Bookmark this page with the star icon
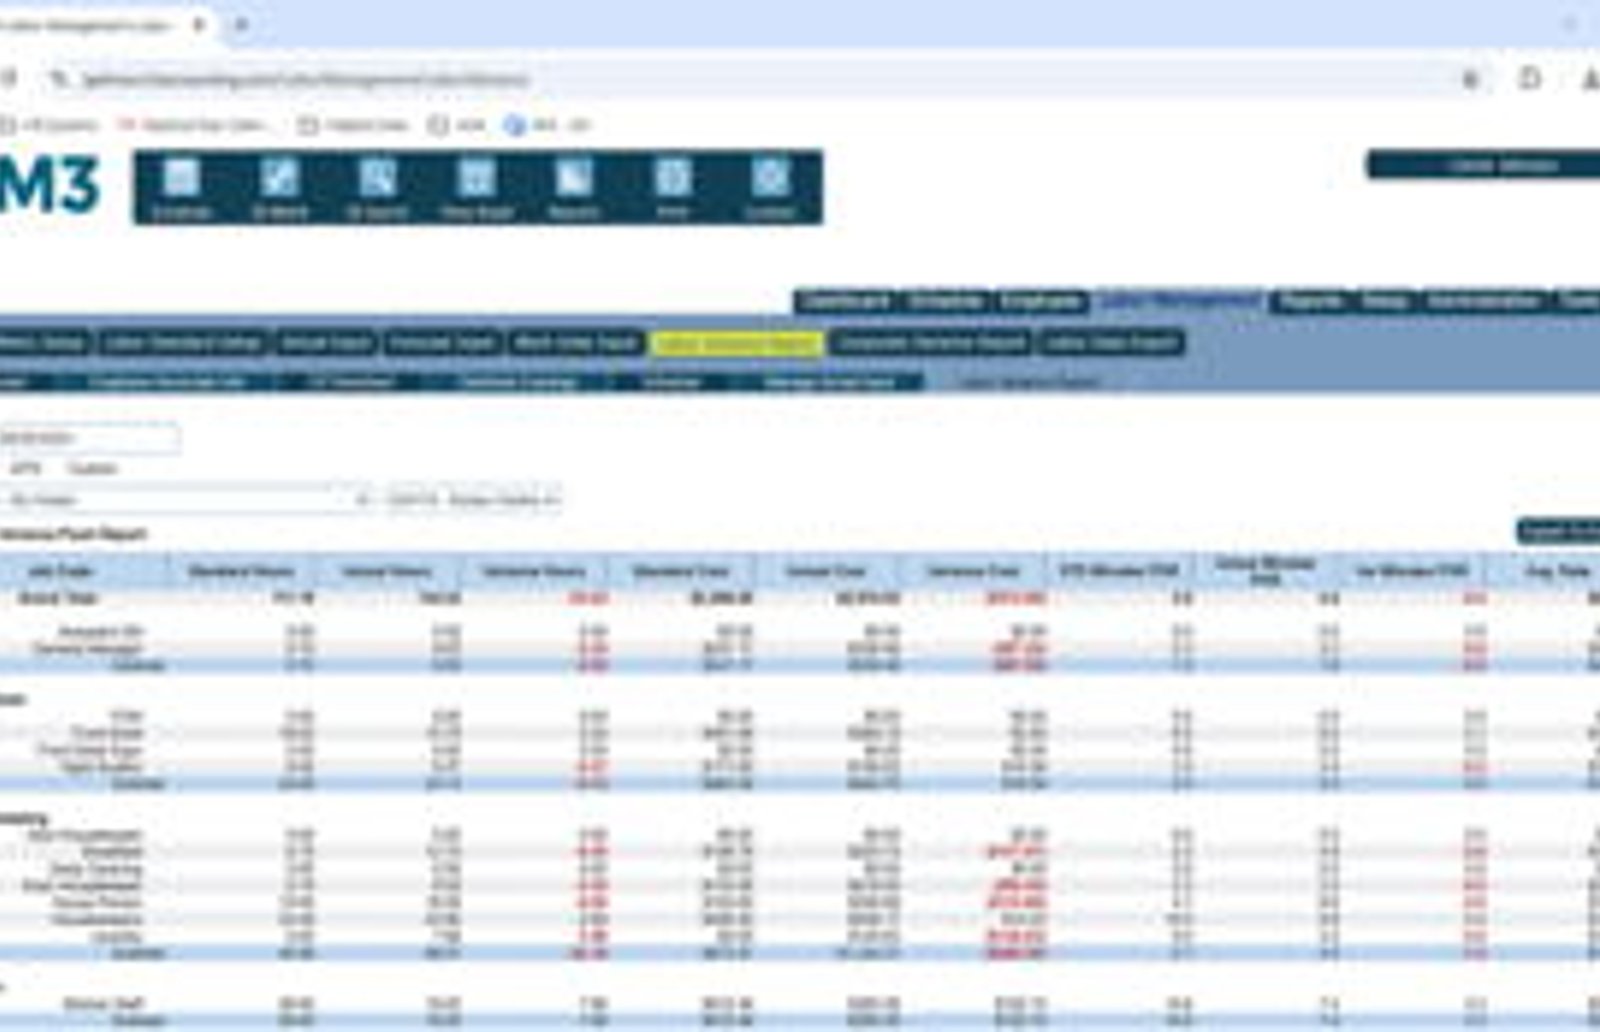Image resolution: width=1600 pixels, height=1032 pixels. (1471, 79)
